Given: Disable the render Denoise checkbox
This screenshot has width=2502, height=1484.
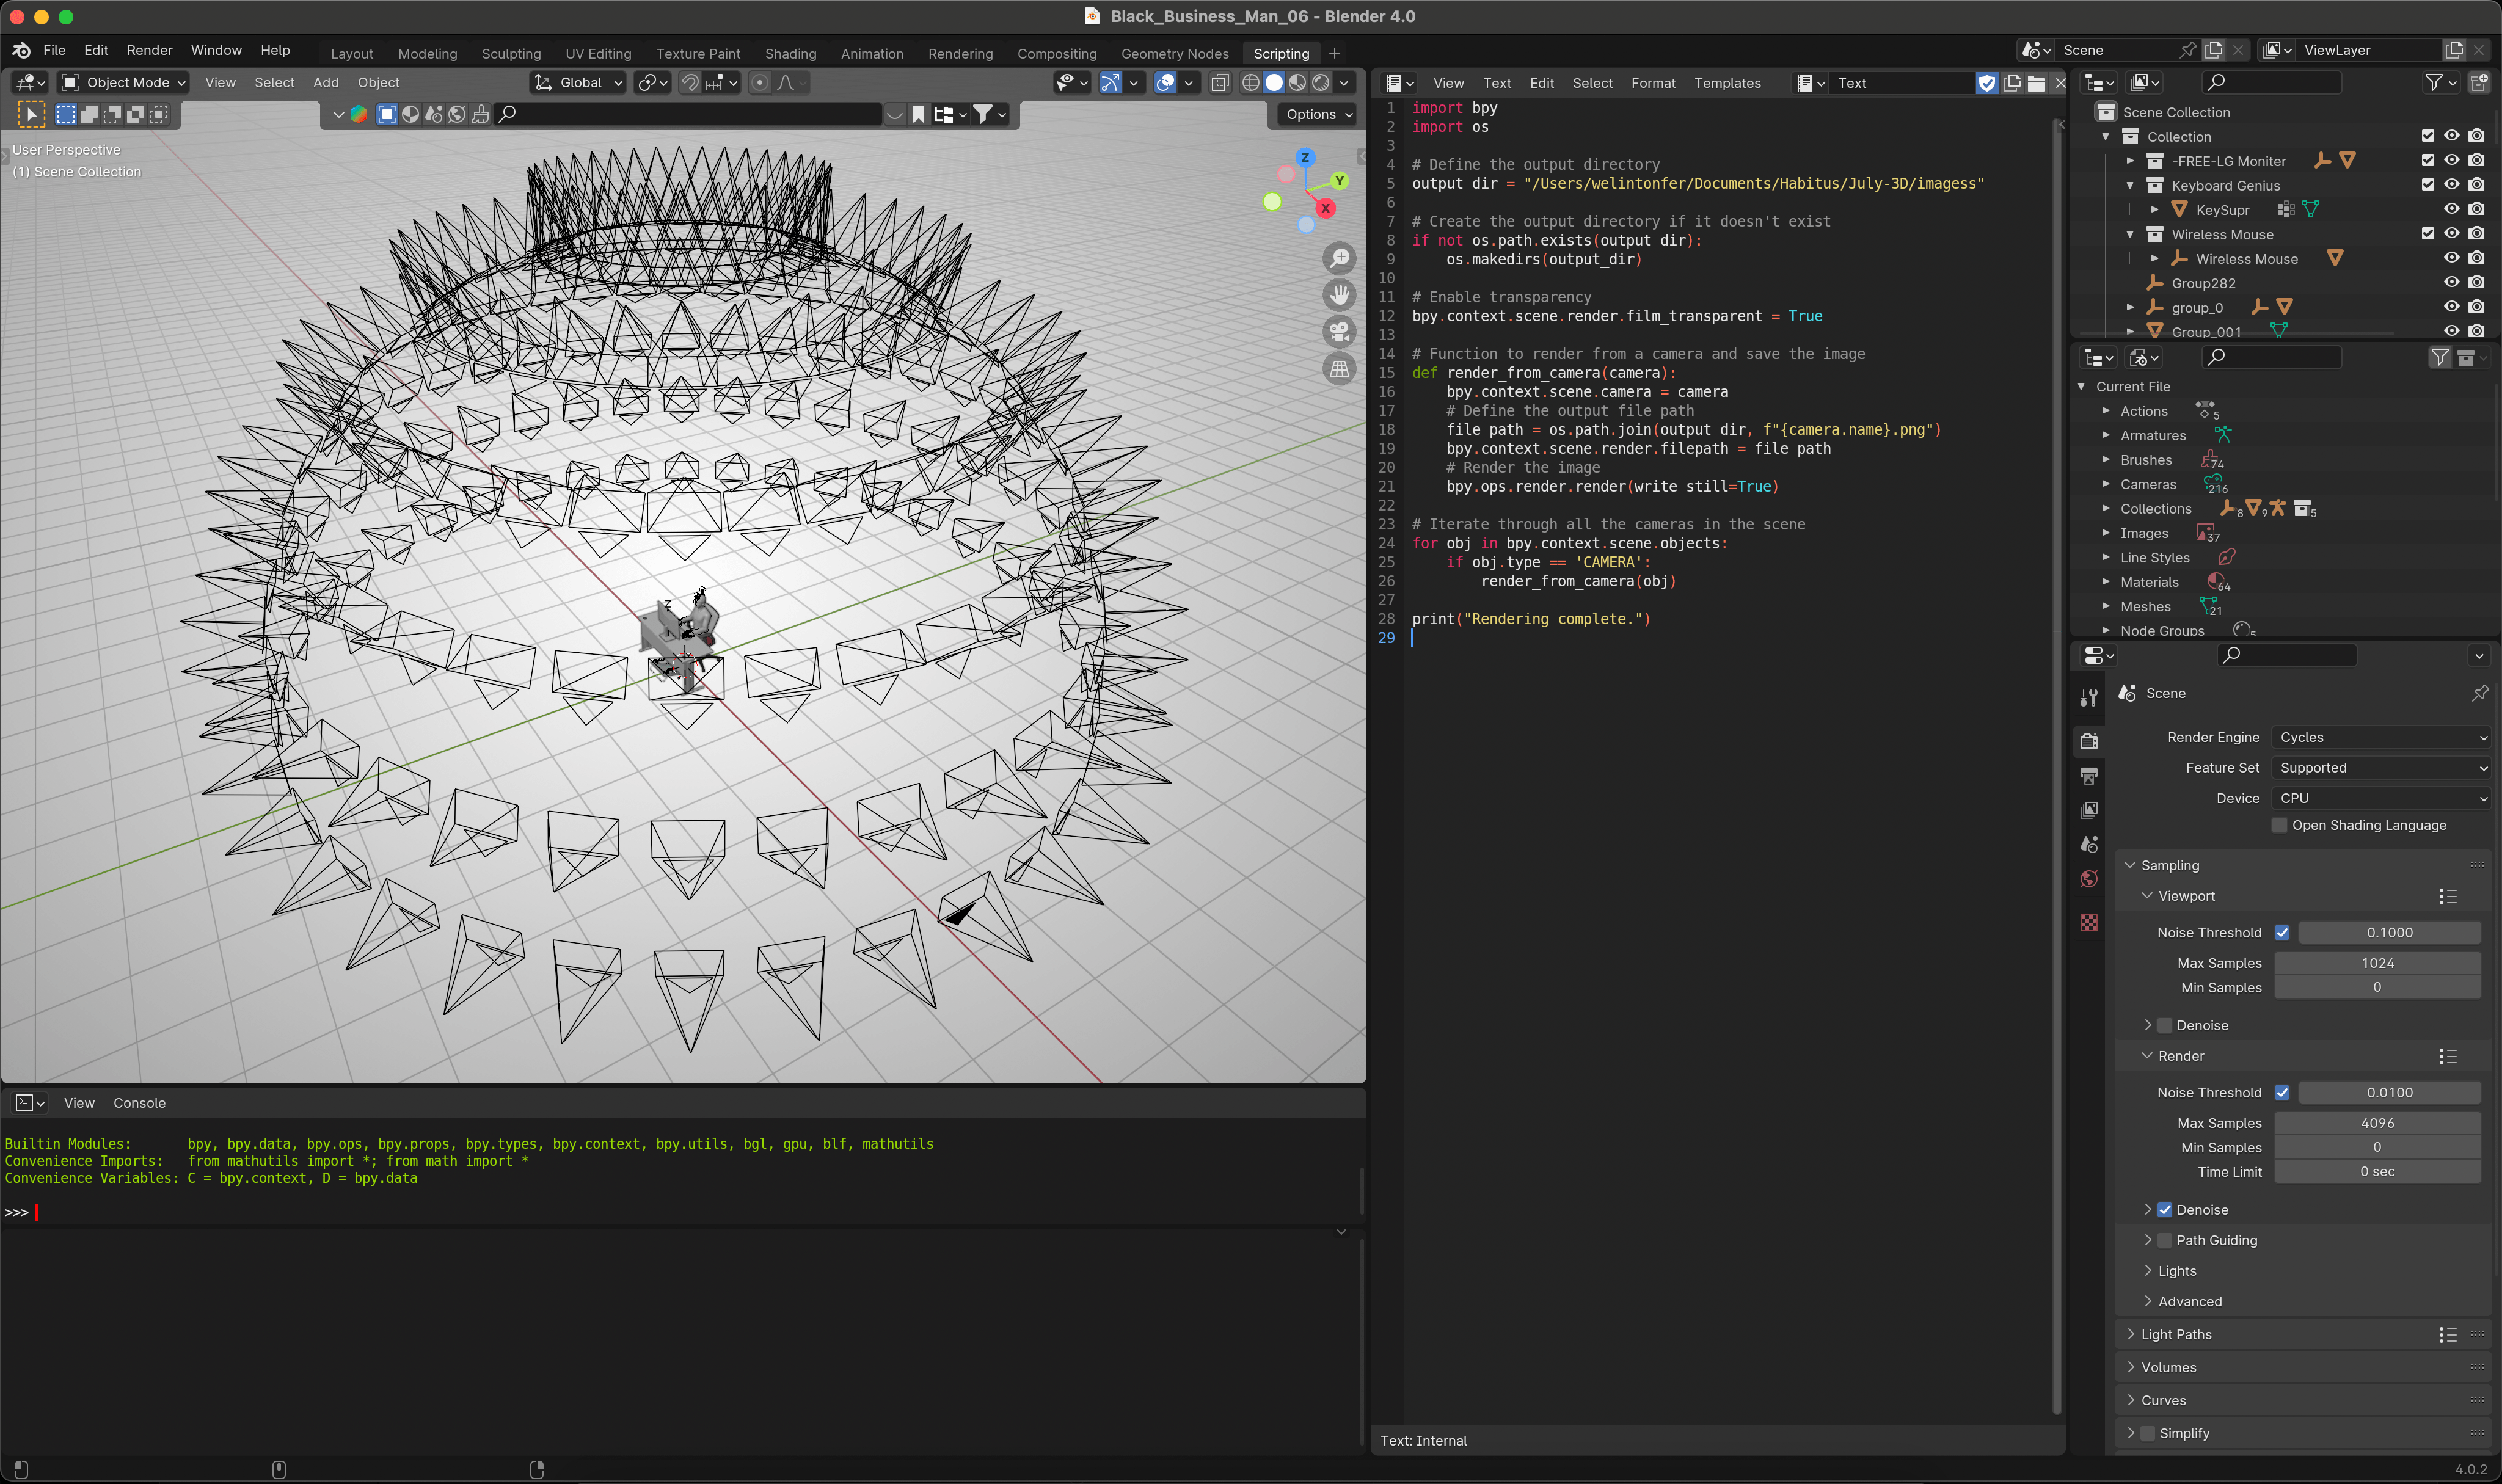Looking at the screenshot, I should (x=2165, y=1209).
